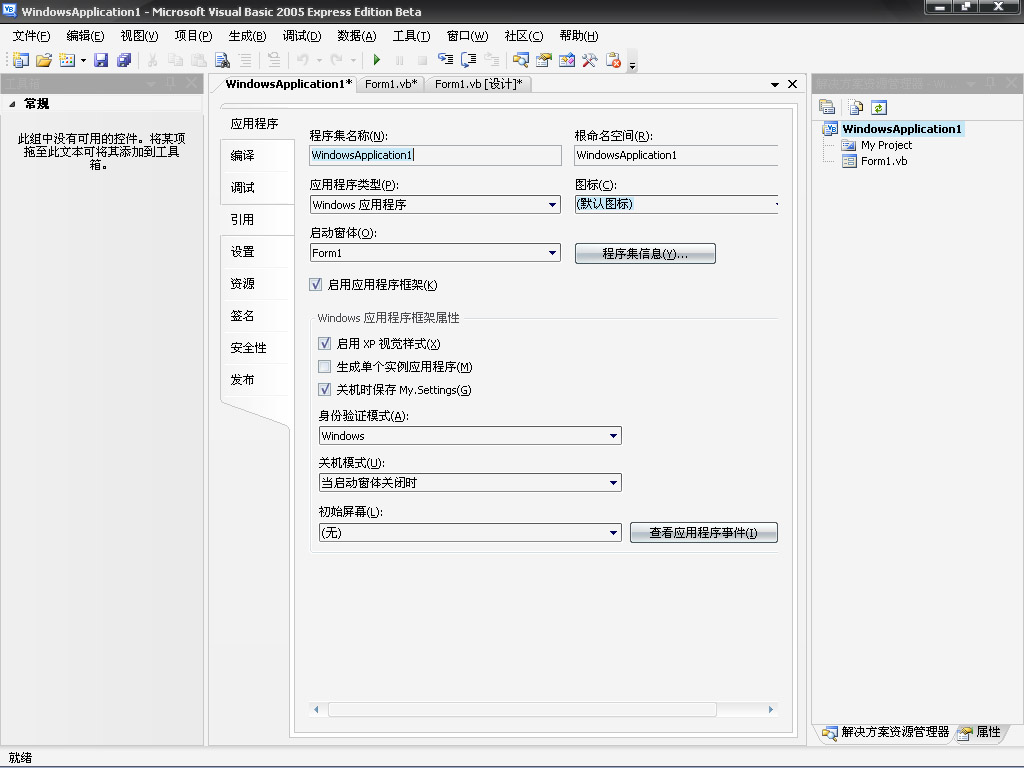Viewport: 1024px width, 768px height.
Task: Open the Solution Explorer toolbar icon
Action: [520, 60]
